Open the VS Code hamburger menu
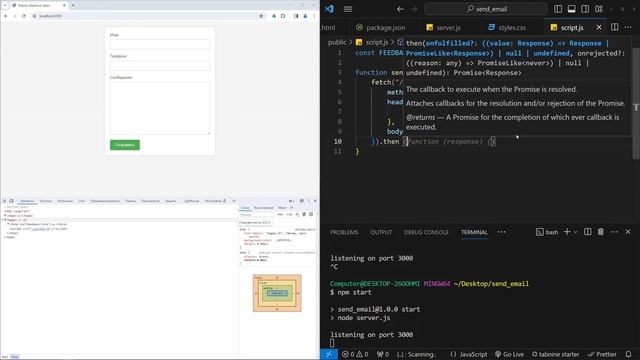The image size is (640, 360). [348, 9]
